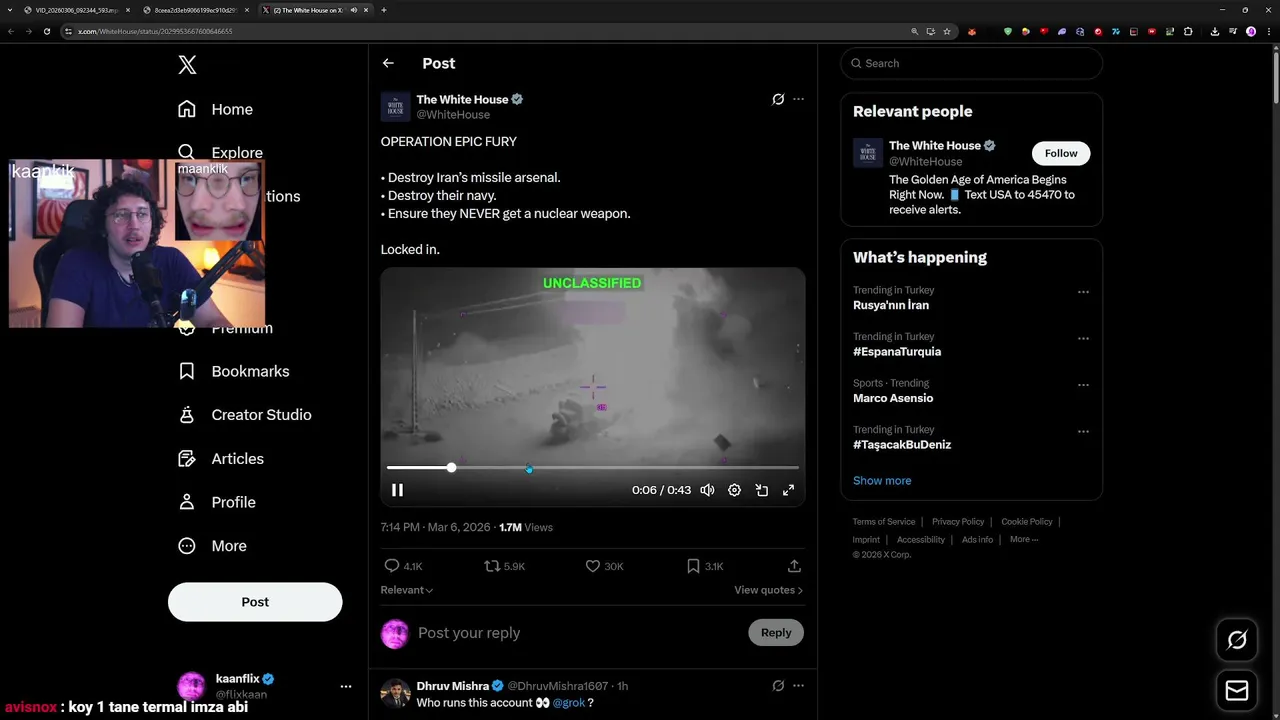Image resolution: width=1280 pixels, height=720 pixels.
Task: Open Messages floating button at bottom right
Action: coord(1237,691)
